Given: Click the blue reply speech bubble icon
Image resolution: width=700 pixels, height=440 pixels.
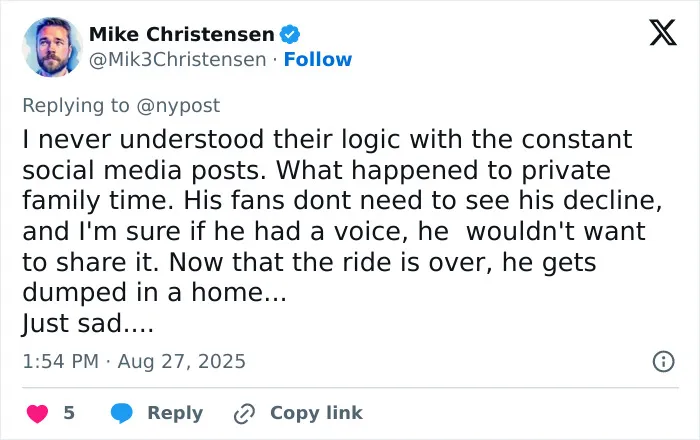Looking at the screenshot, I should tap(121, 413).
